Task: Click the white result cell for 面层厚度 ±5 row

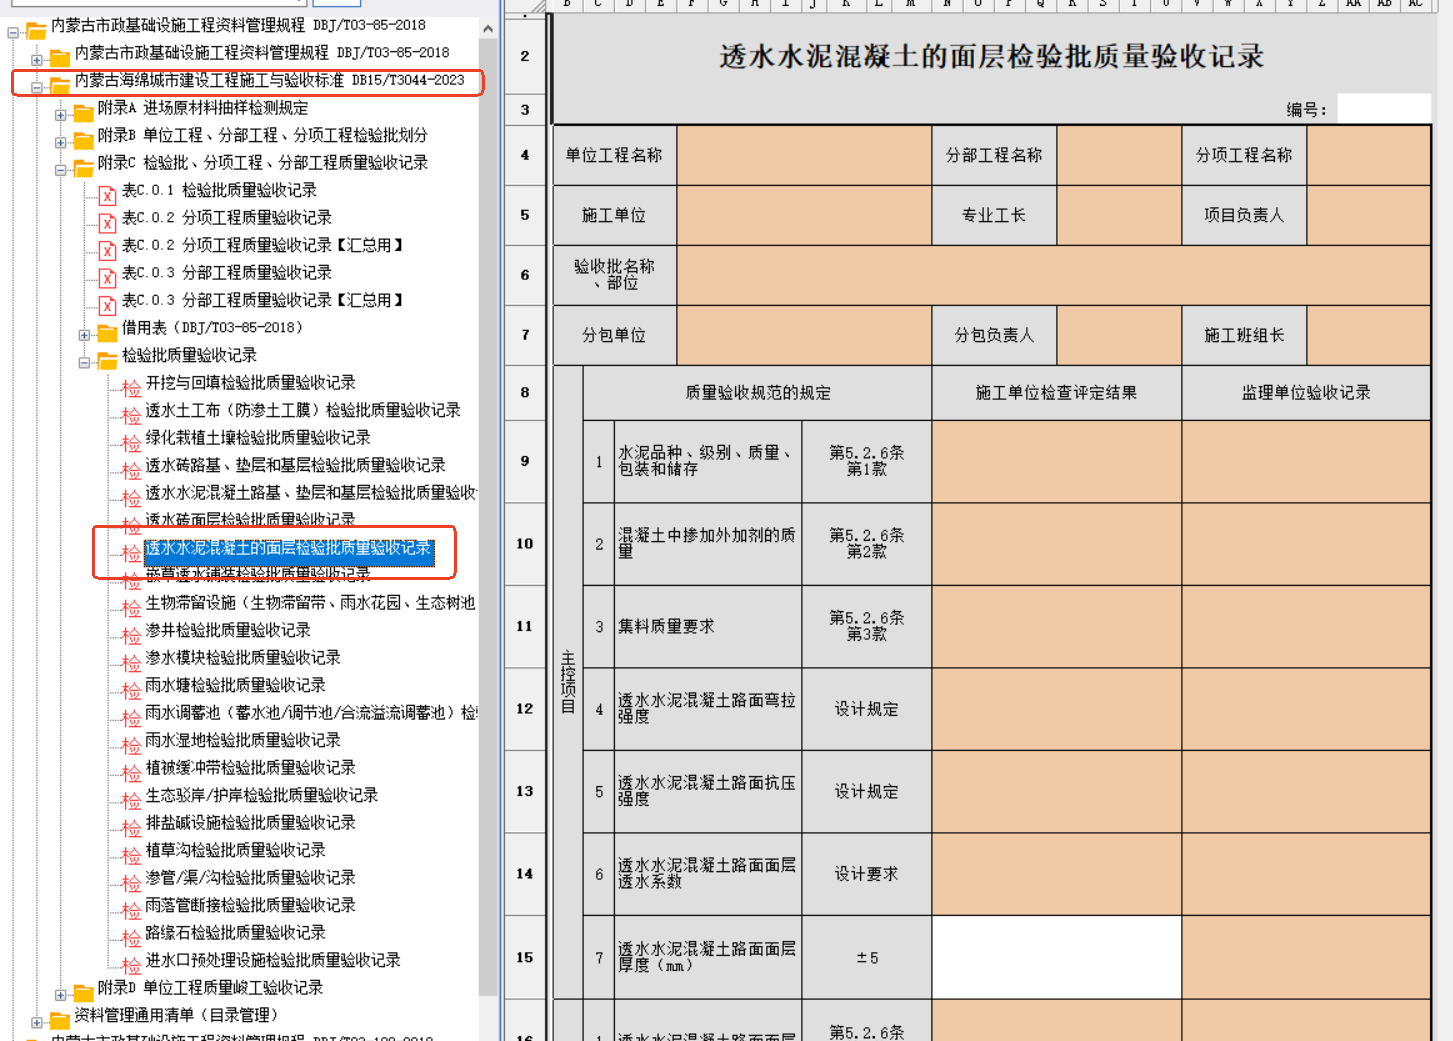Action: (1056, 957)
